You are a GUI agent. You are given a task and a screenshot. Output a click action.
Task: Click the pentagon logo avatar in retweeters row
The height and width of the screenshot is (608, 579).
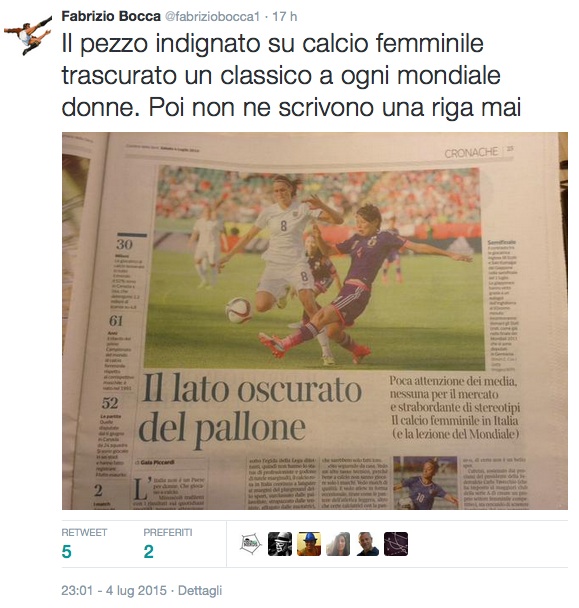(251, 544)
